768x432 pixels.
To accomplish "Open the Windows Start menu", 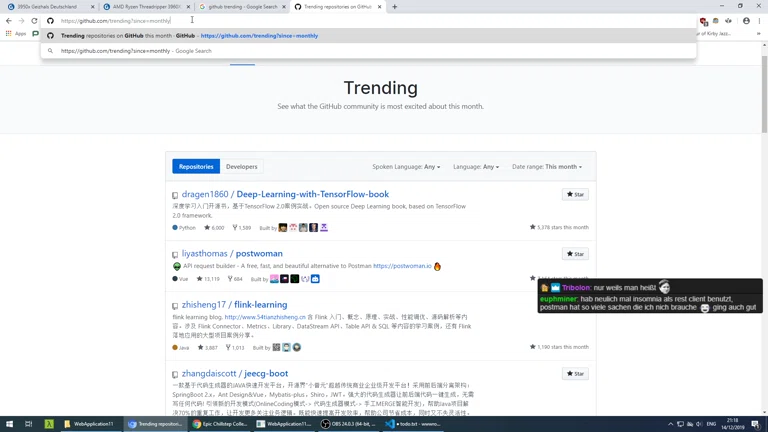I will pyautogui.click(x=9, y=424).
